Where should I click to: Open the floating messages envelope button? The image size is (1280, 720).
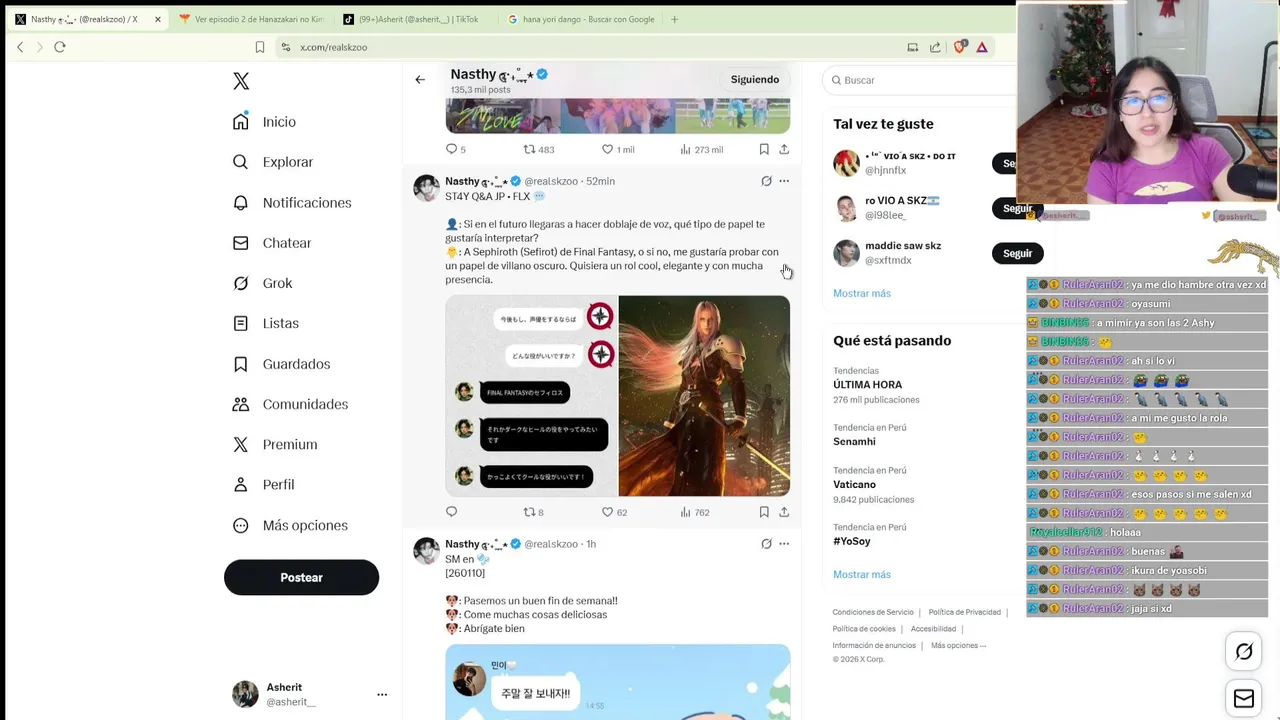1244,699
